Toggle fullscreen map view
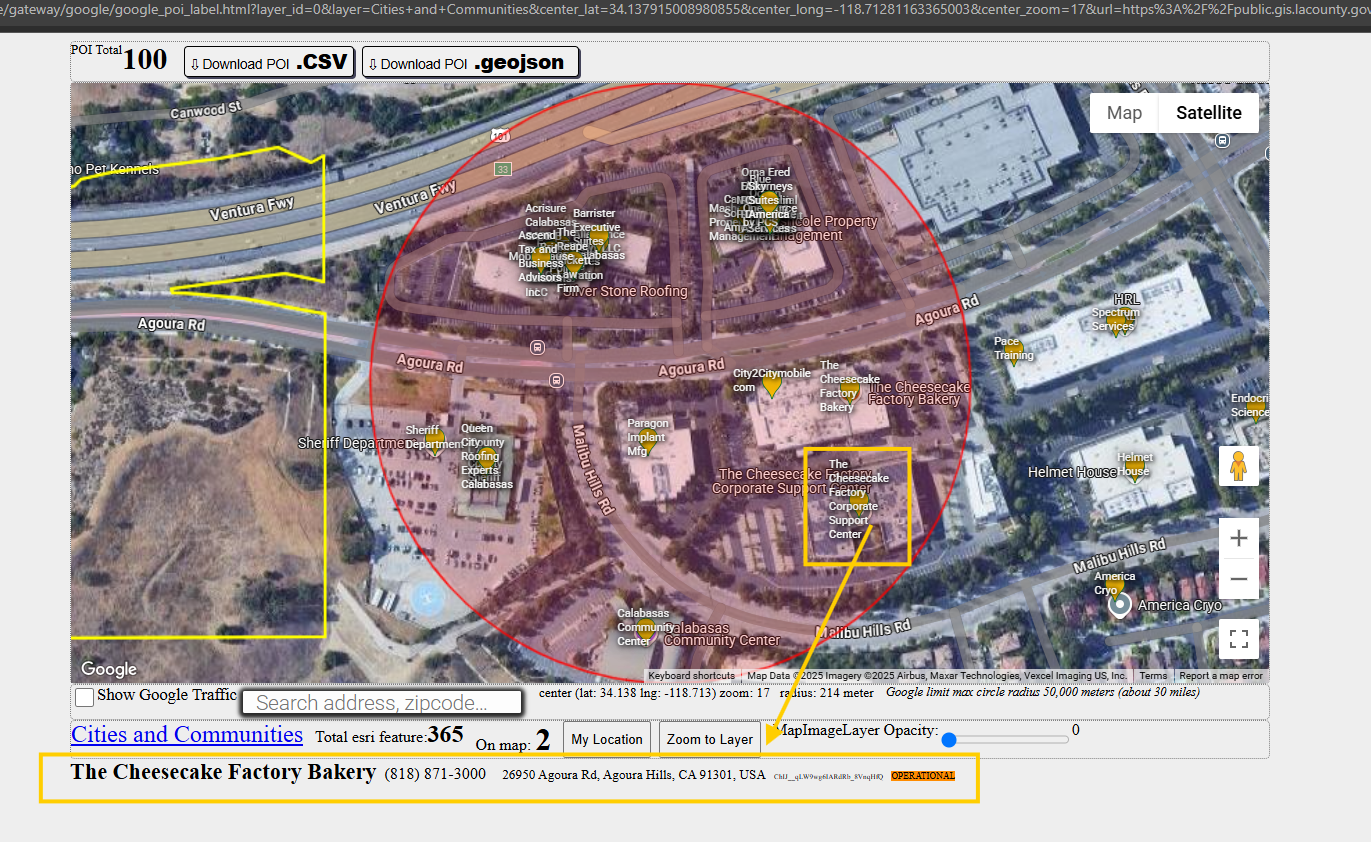 (x=1238, y=639)
